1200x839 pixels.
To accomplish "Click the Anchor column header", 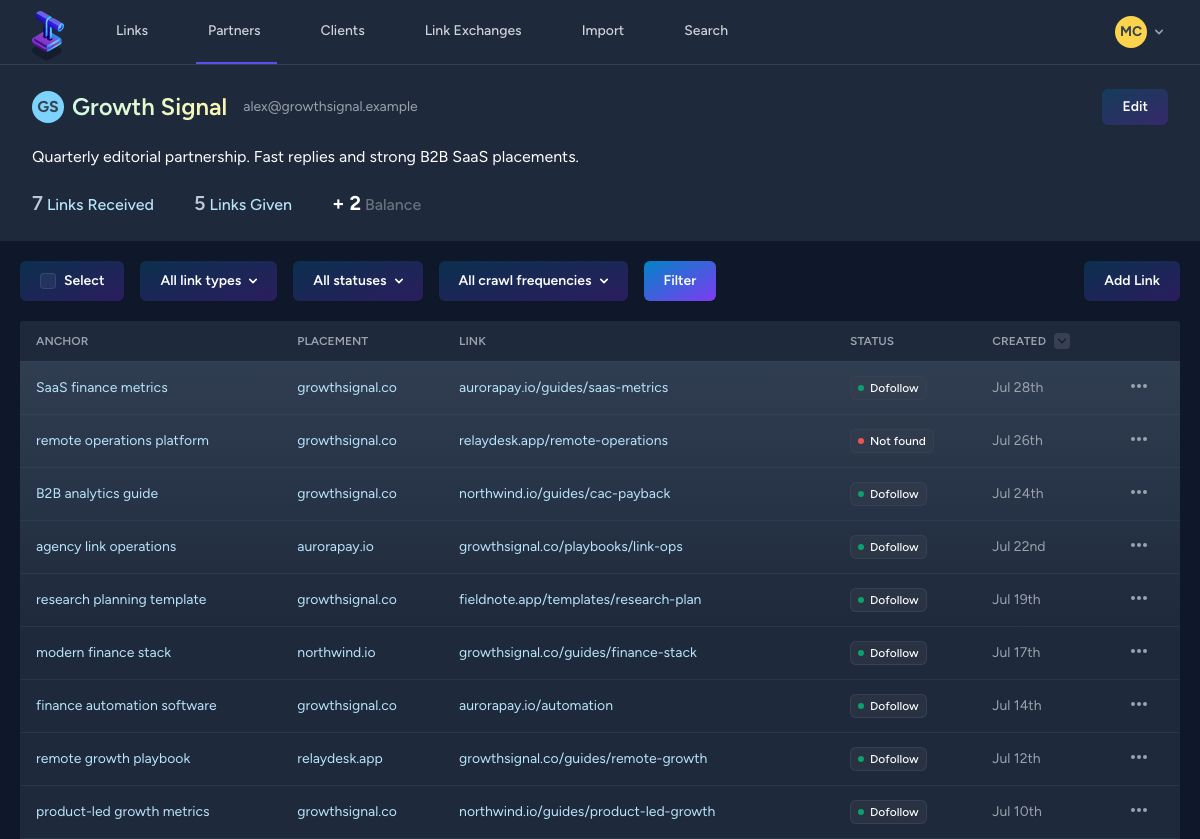I will [62, 341].
